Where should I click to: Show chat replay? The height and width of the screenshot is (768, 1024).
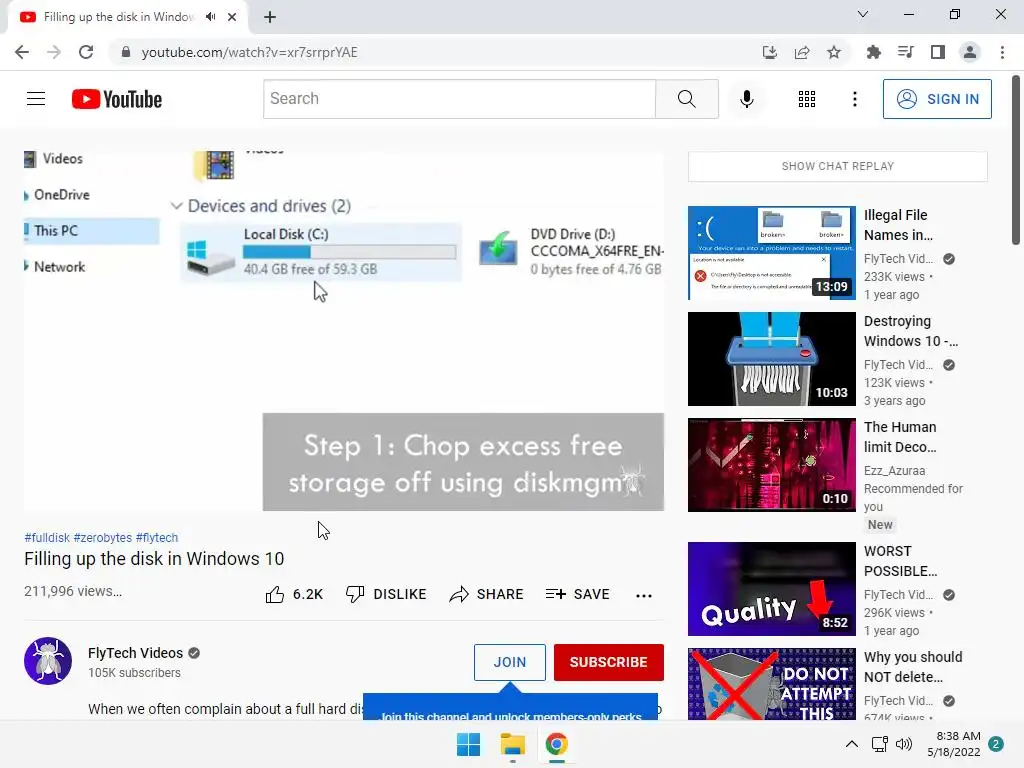(x=837, y=166)
